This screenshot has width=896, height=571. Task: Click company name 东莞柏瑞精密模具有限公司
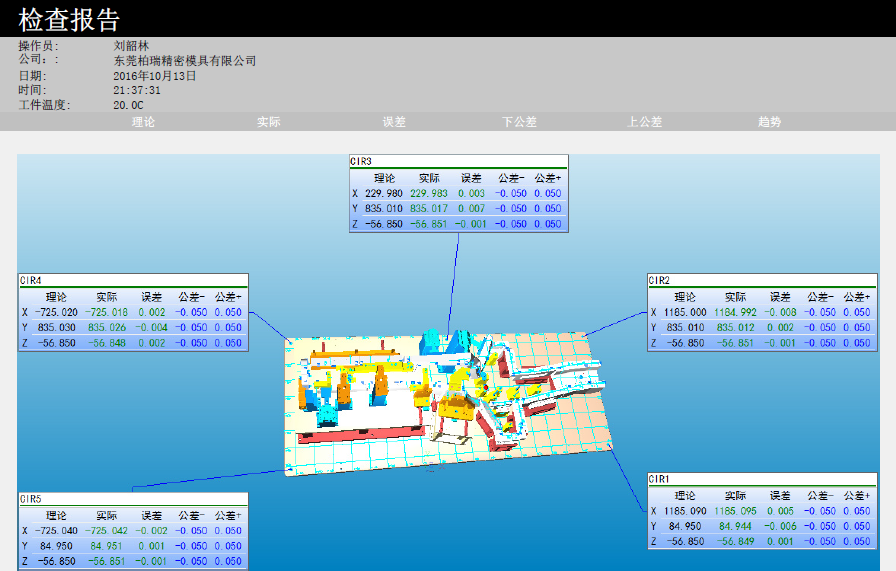[x=185, y=61]
